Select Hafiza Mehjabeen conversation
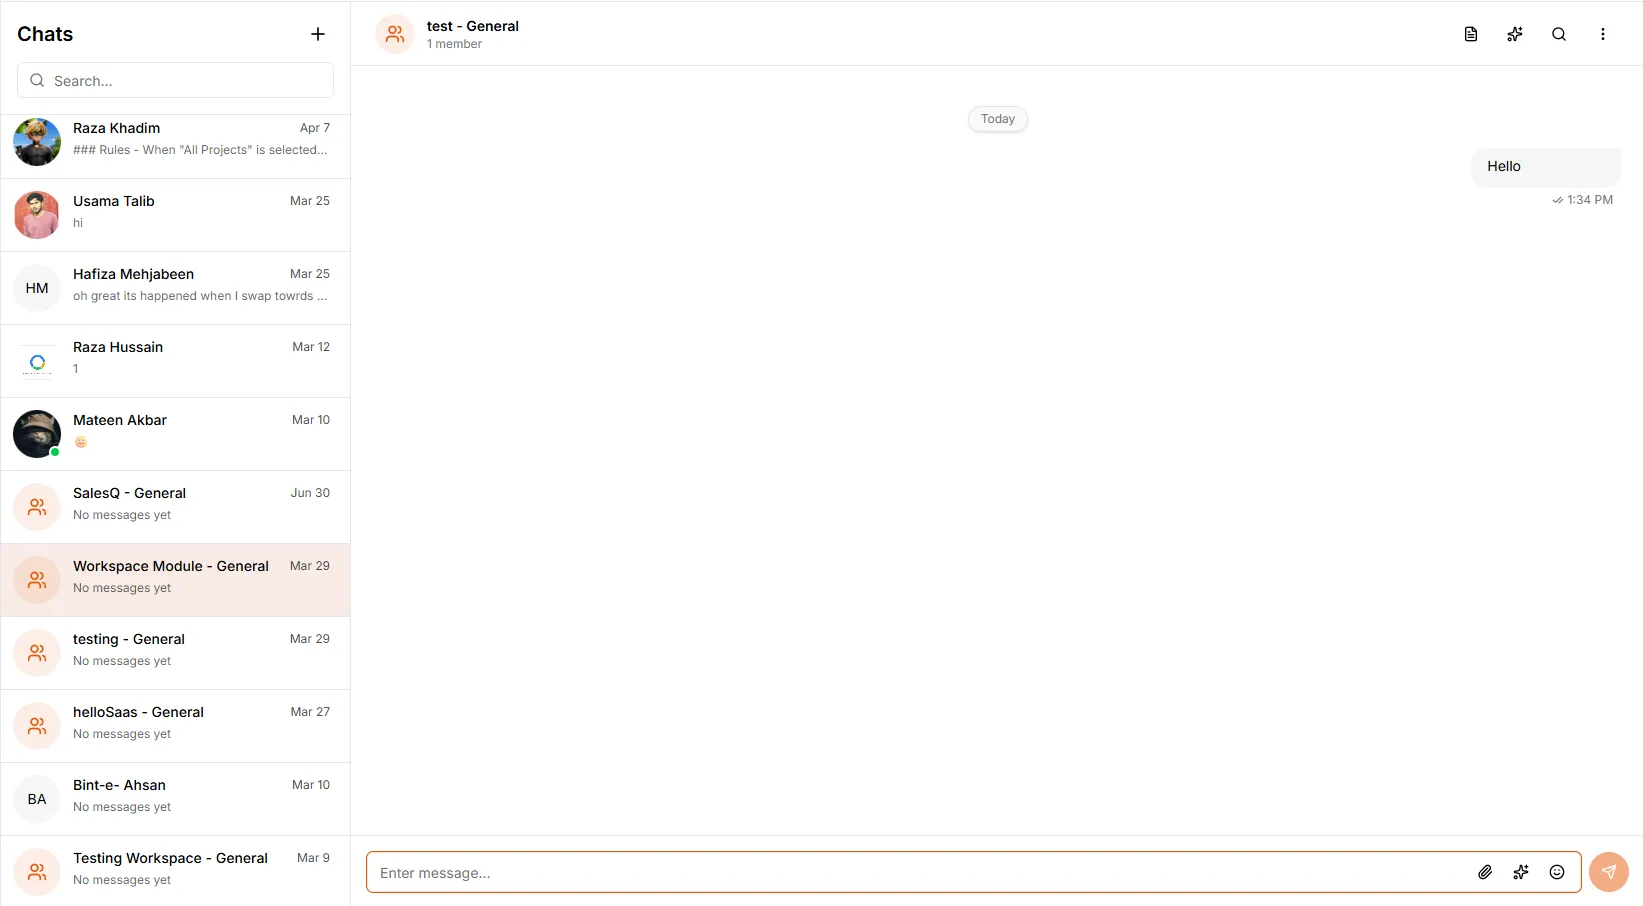 tap(176, 288)
